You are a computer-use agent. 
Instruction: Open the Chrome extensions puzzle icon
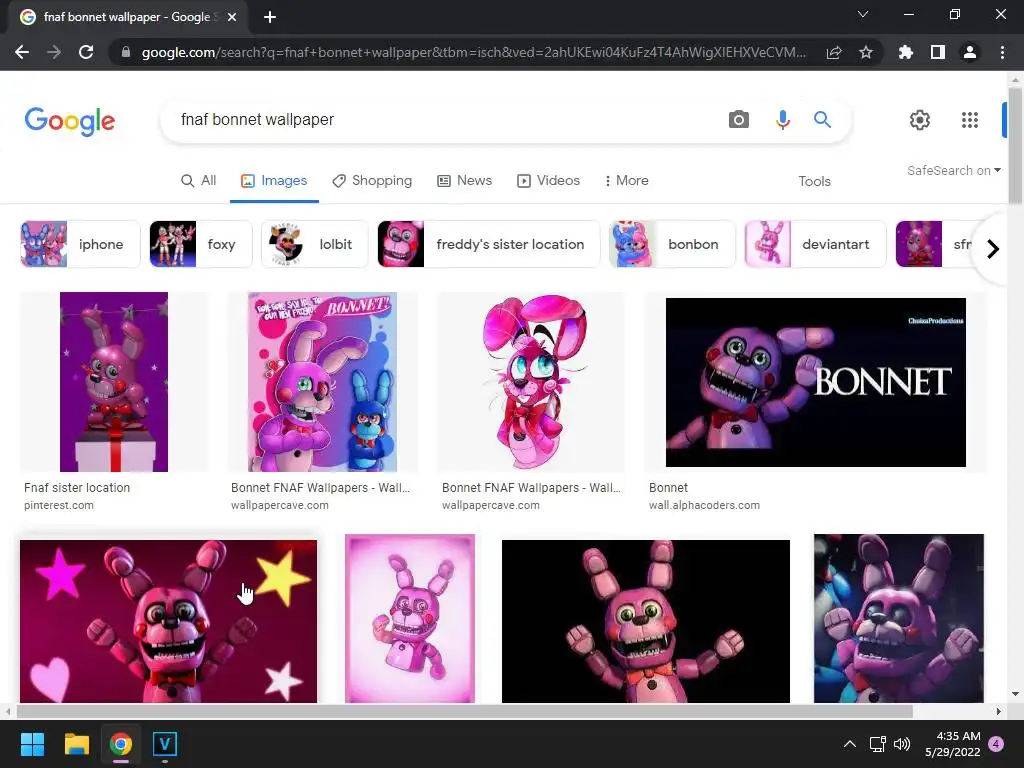pos(906,52)
